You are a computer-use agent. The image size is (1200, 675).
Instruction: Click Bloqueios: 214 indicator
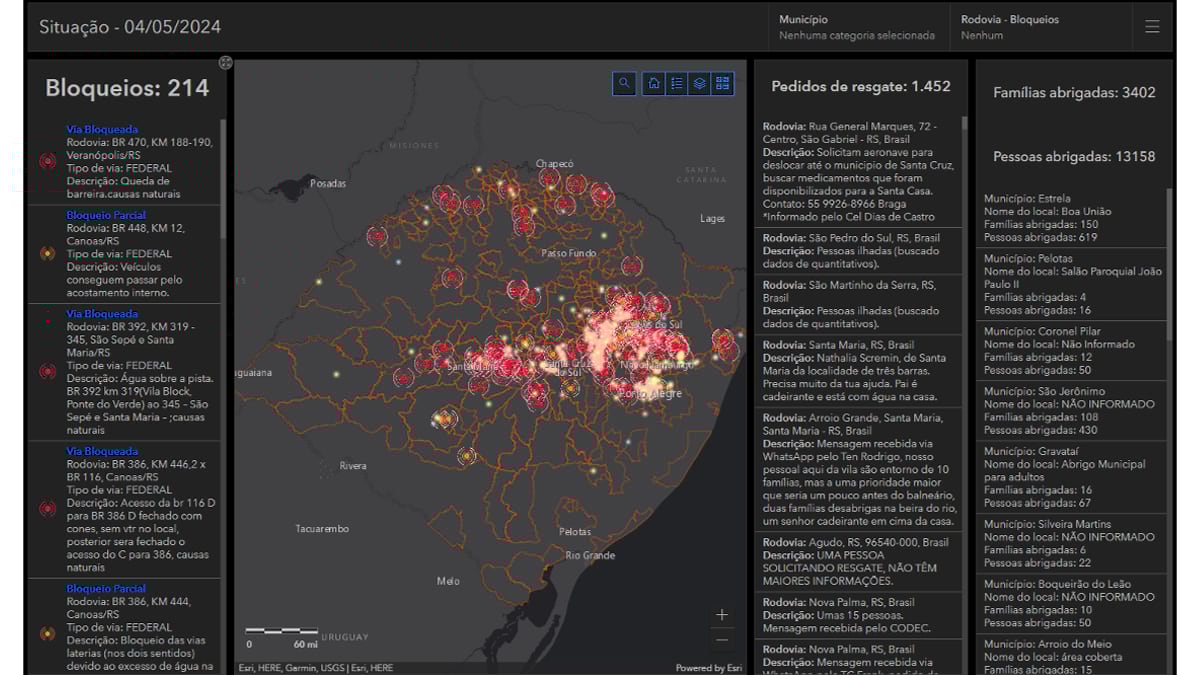[127, 88]
